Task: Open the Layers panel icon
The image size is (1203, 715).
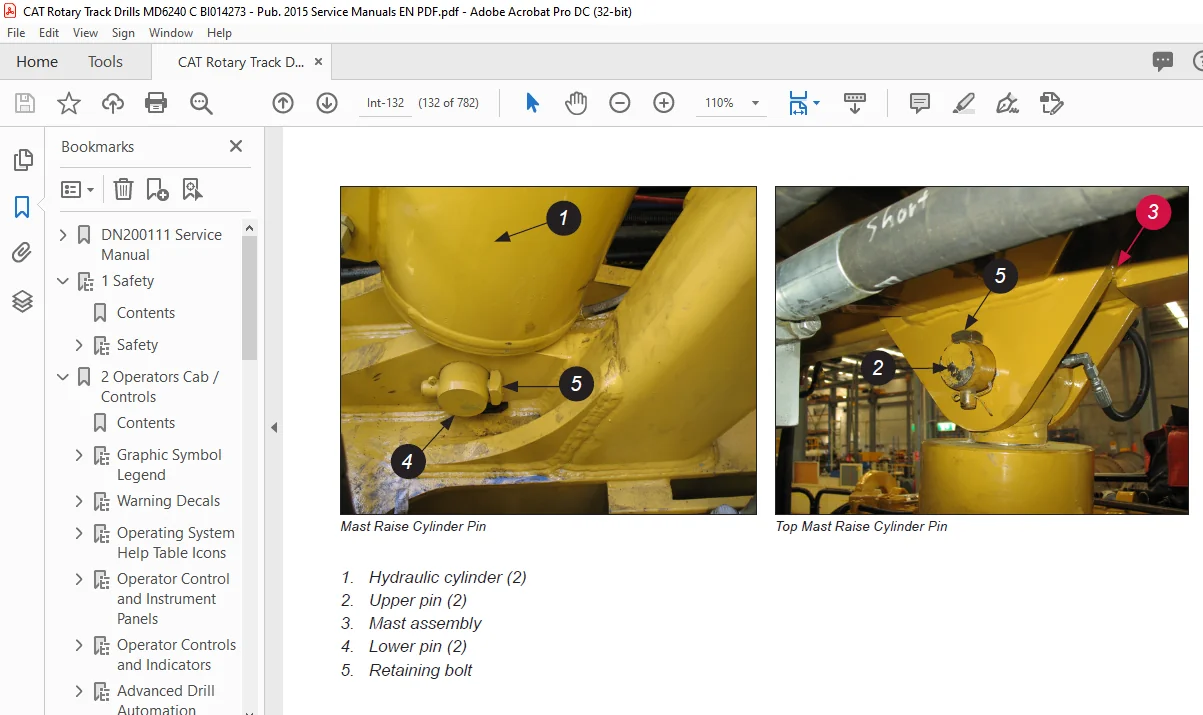Action: pos(22,300)
